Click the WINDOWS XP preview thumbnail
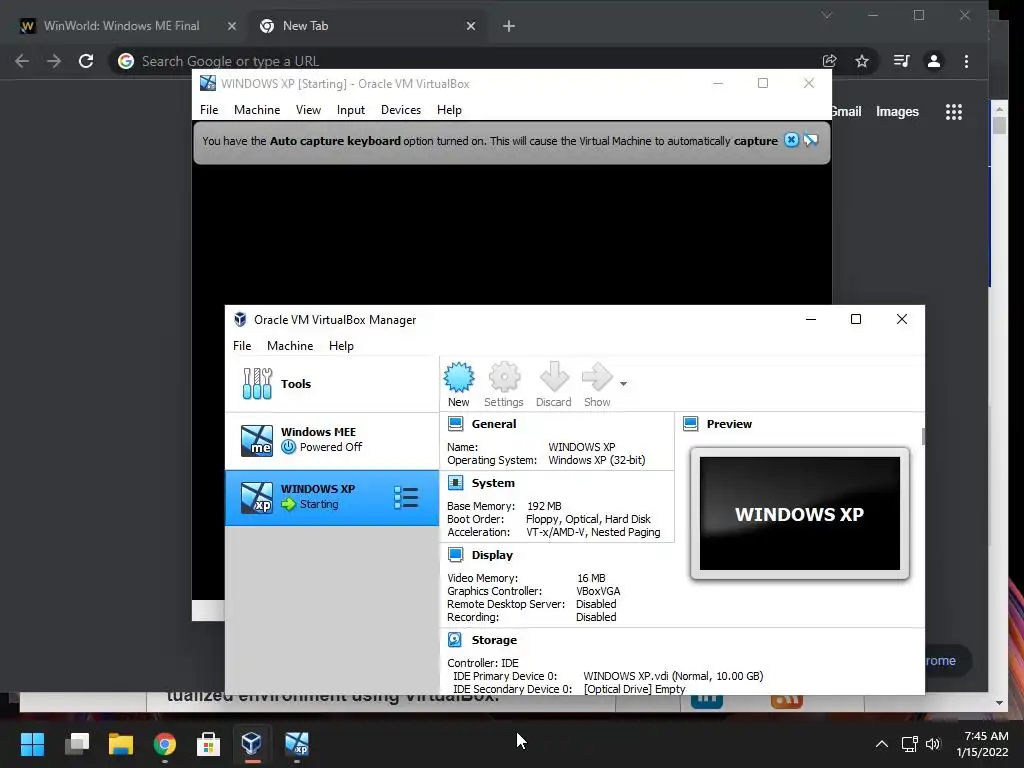Image resolution: width=1024 pixels, height=768 pixels. click(x=799, y=513)
